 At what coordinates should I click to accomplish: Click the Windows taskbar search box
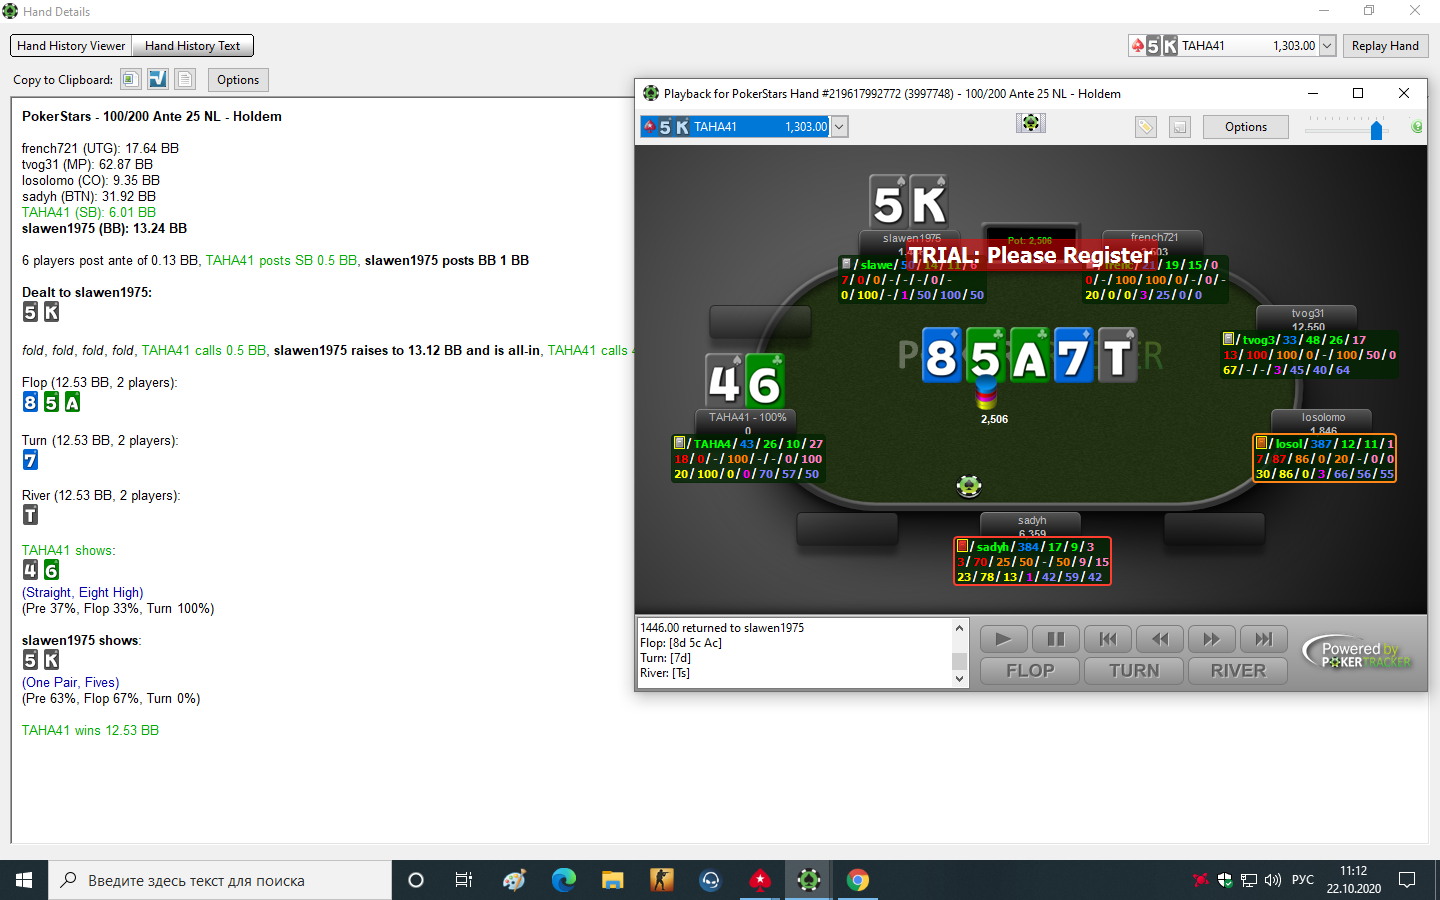coord(220,880)
